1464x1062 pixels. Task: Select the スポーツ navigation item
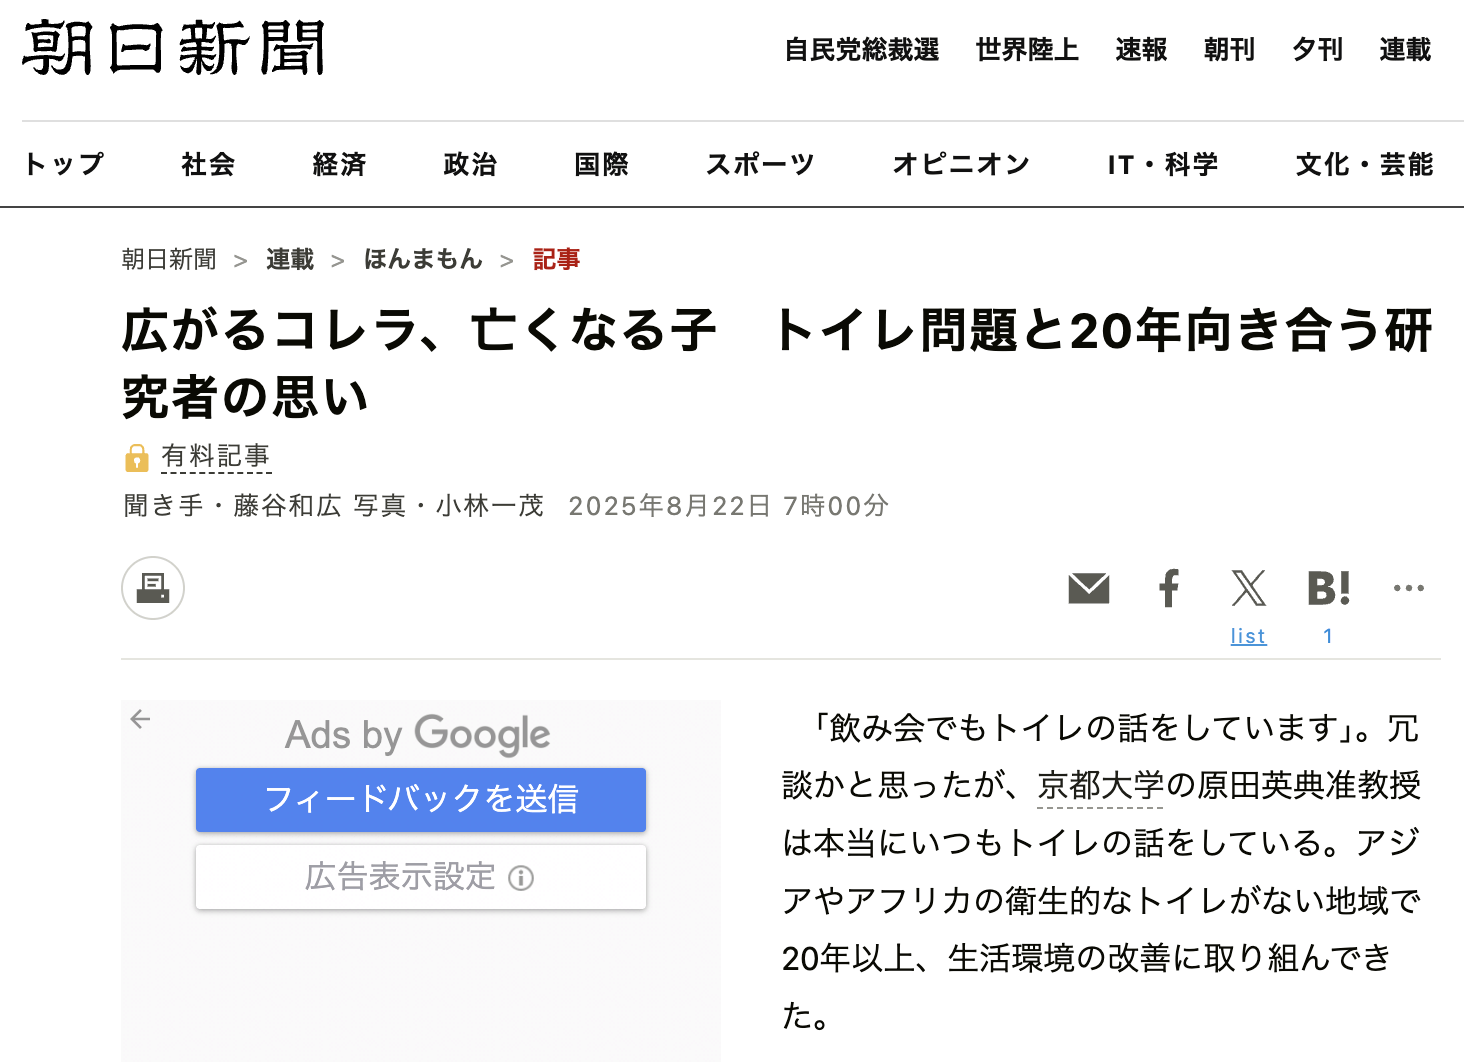[760, 164]
